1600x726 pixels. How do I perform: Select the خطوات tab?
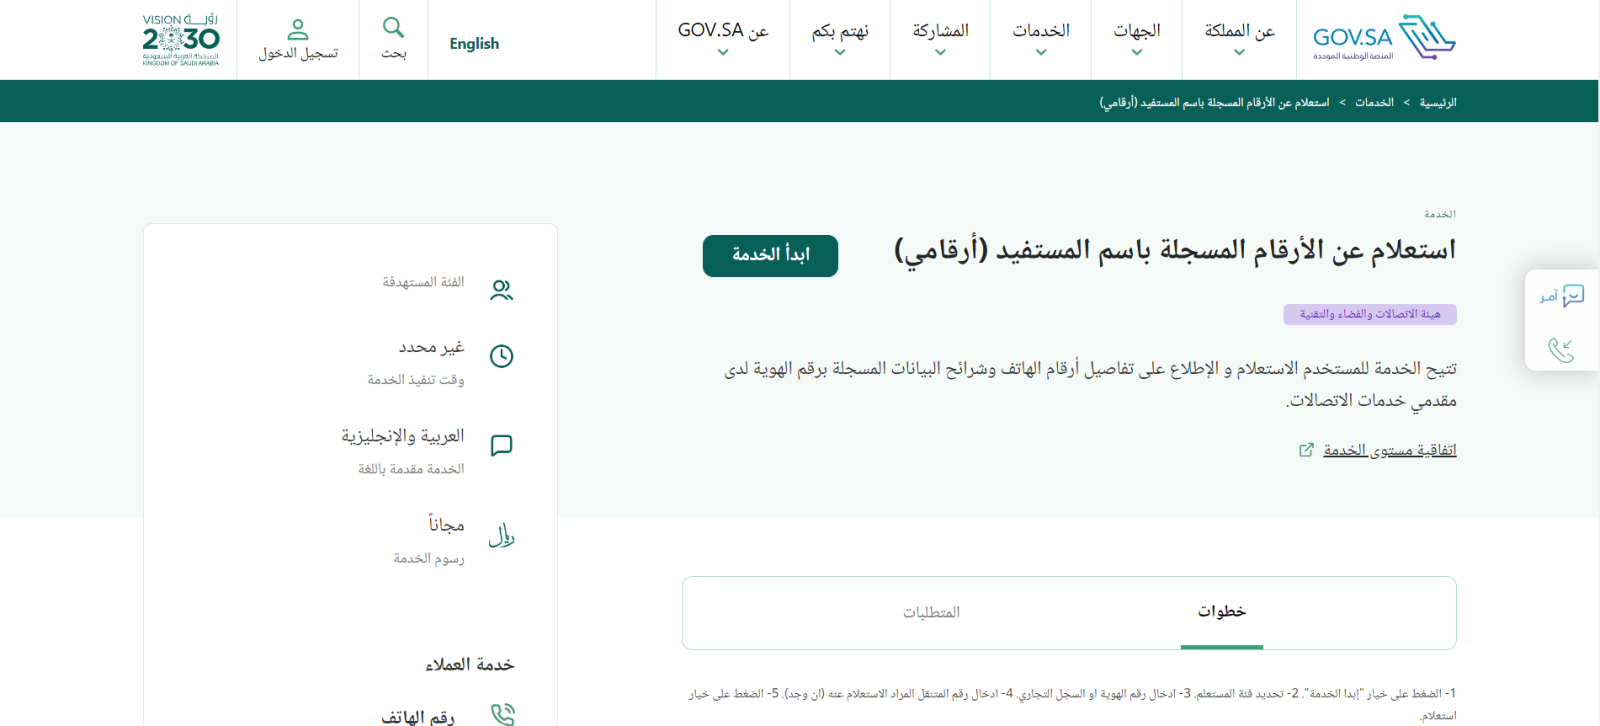pos(1221,612)
